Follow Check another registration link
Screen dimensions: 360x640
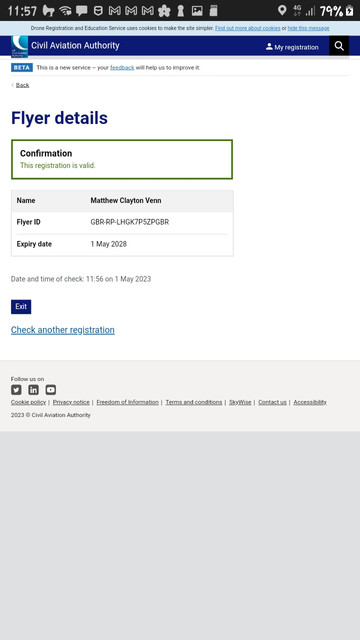[62, 330]
